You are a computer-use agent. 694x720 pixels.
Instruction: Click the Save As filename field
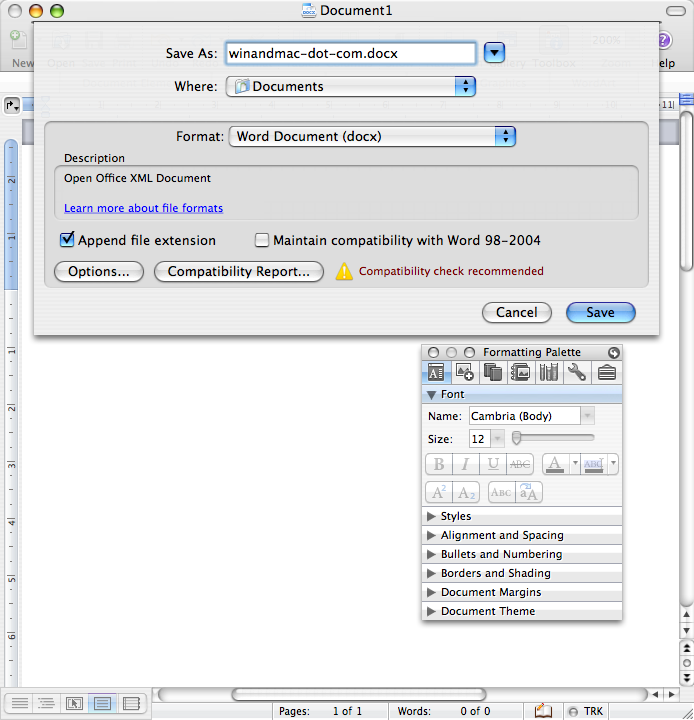[351, 53]
